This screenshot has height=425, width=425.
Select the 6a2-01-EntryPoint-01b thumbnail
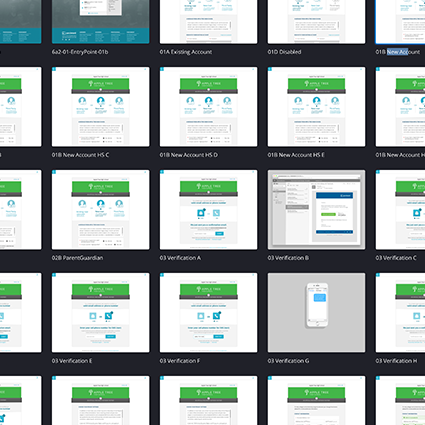(x=100, y=22)
